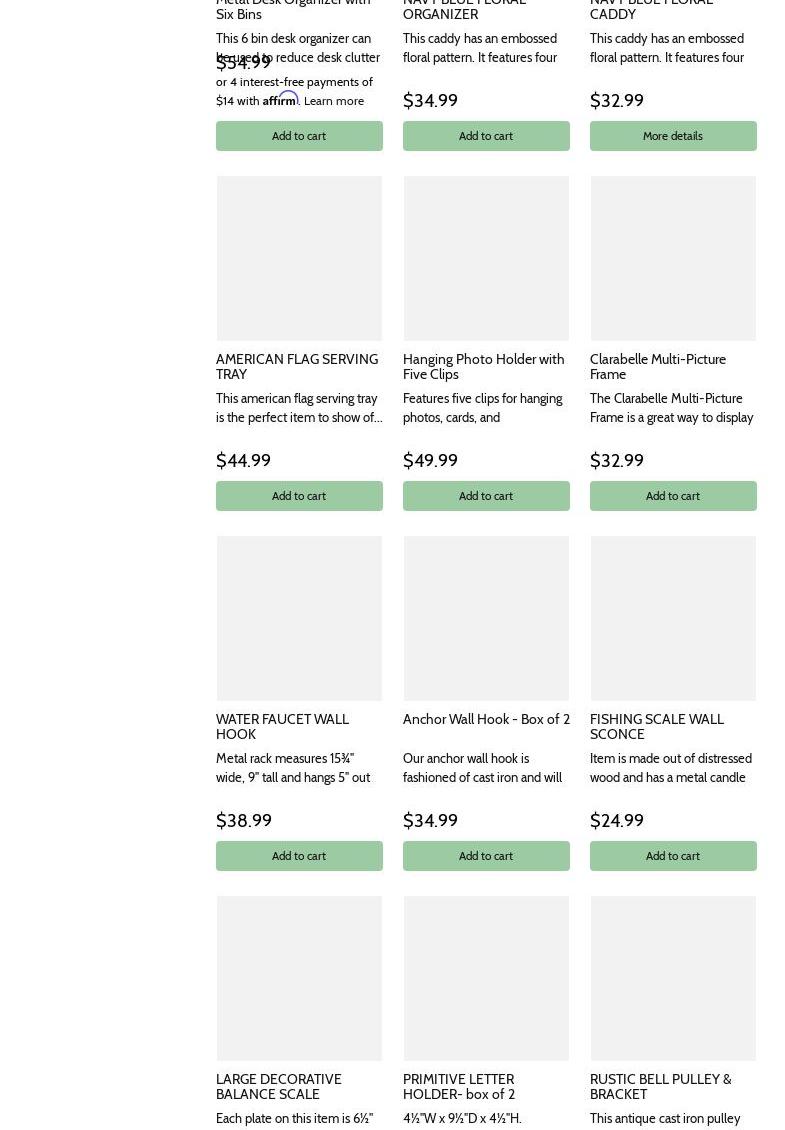Screen dimensions: 785x1130
Task: Click the Hanging Photo Holder with Five Clips title
Action: point(483,366)
